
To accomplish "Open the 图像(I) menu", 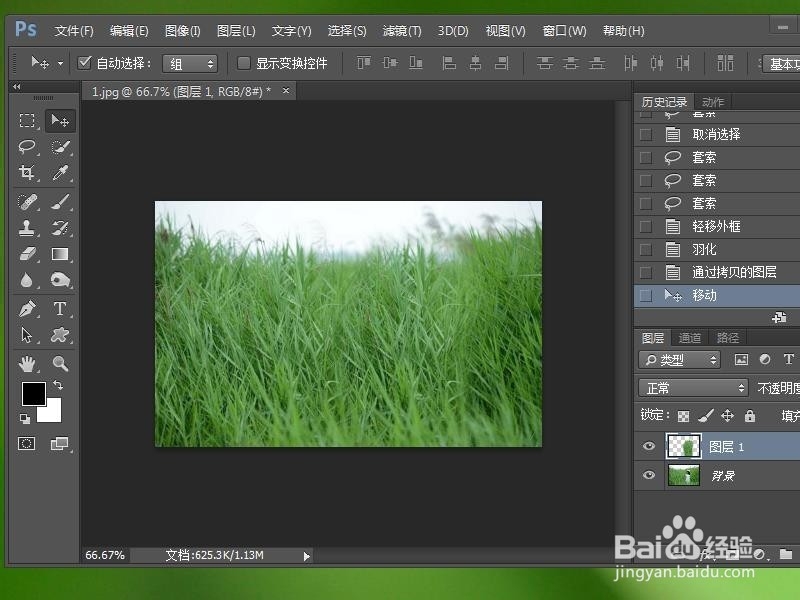I will [x=183, y=31].
